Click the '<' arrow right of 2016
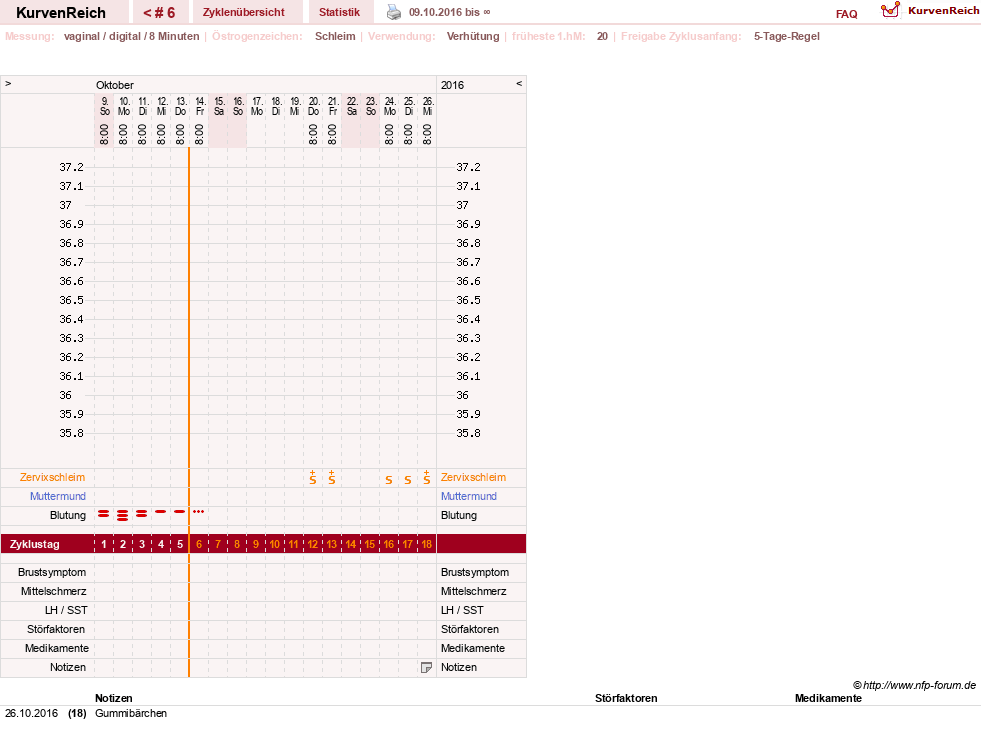This screenshot has height=737, width=981. [519, 84]
